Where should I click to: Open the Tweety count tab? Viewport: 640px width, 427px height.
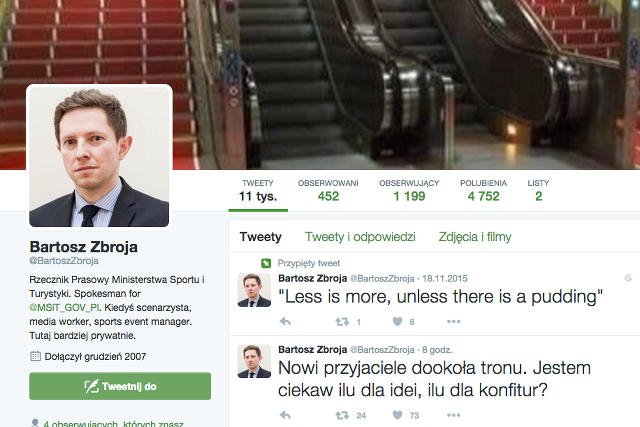(x=258, y=191)
